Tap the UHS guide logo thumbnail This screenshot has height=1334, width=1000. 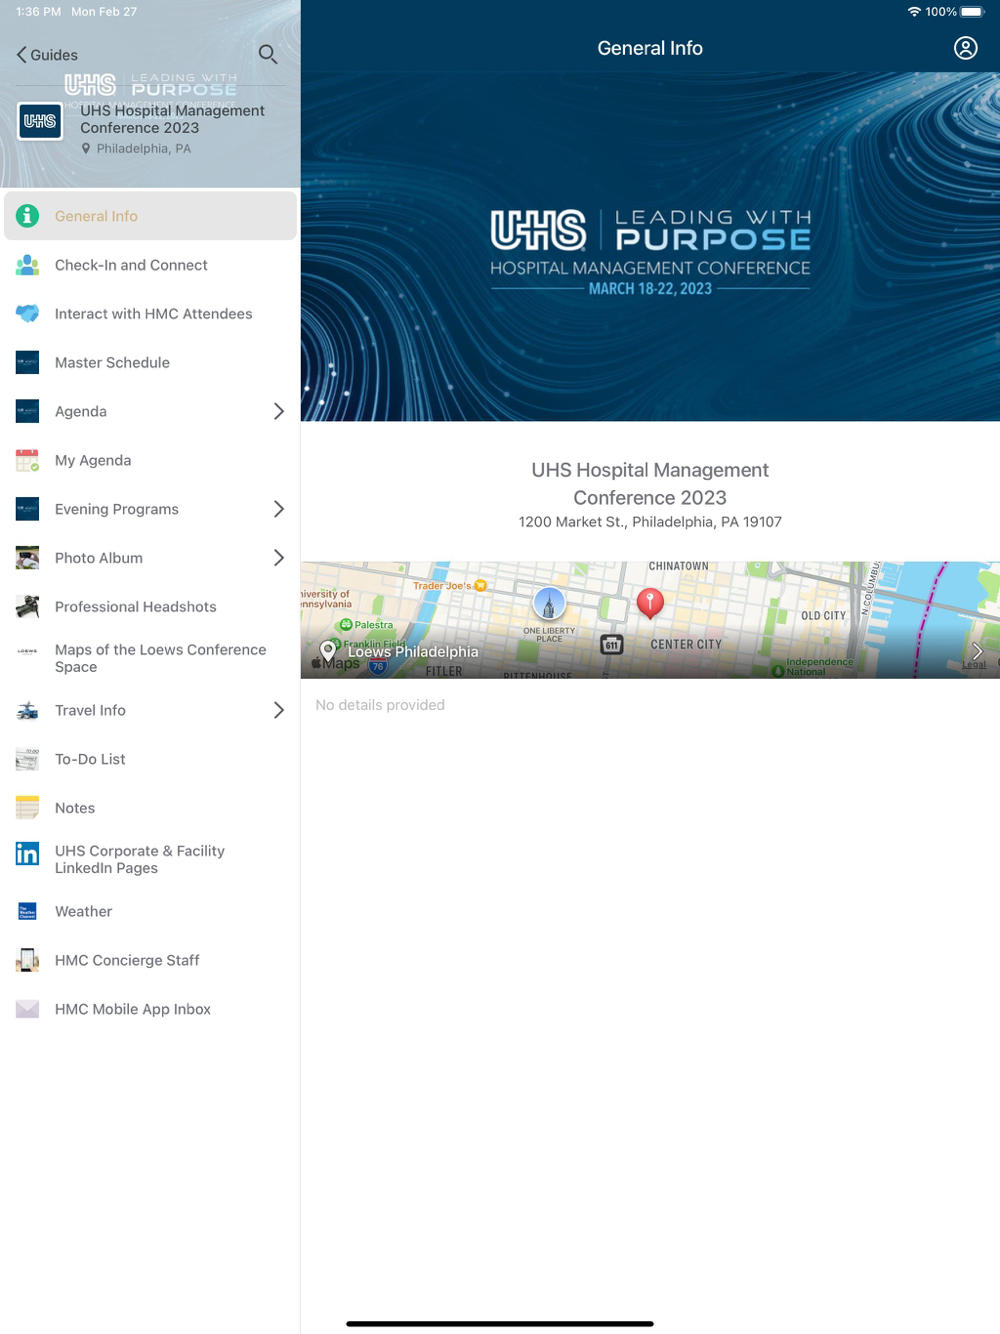(x=40, y=121)
